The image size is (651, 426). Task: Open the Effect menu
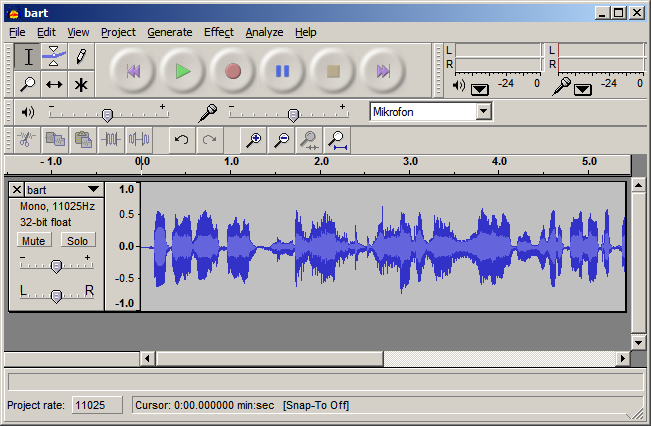pyautogui.click(x=219, y=32)
